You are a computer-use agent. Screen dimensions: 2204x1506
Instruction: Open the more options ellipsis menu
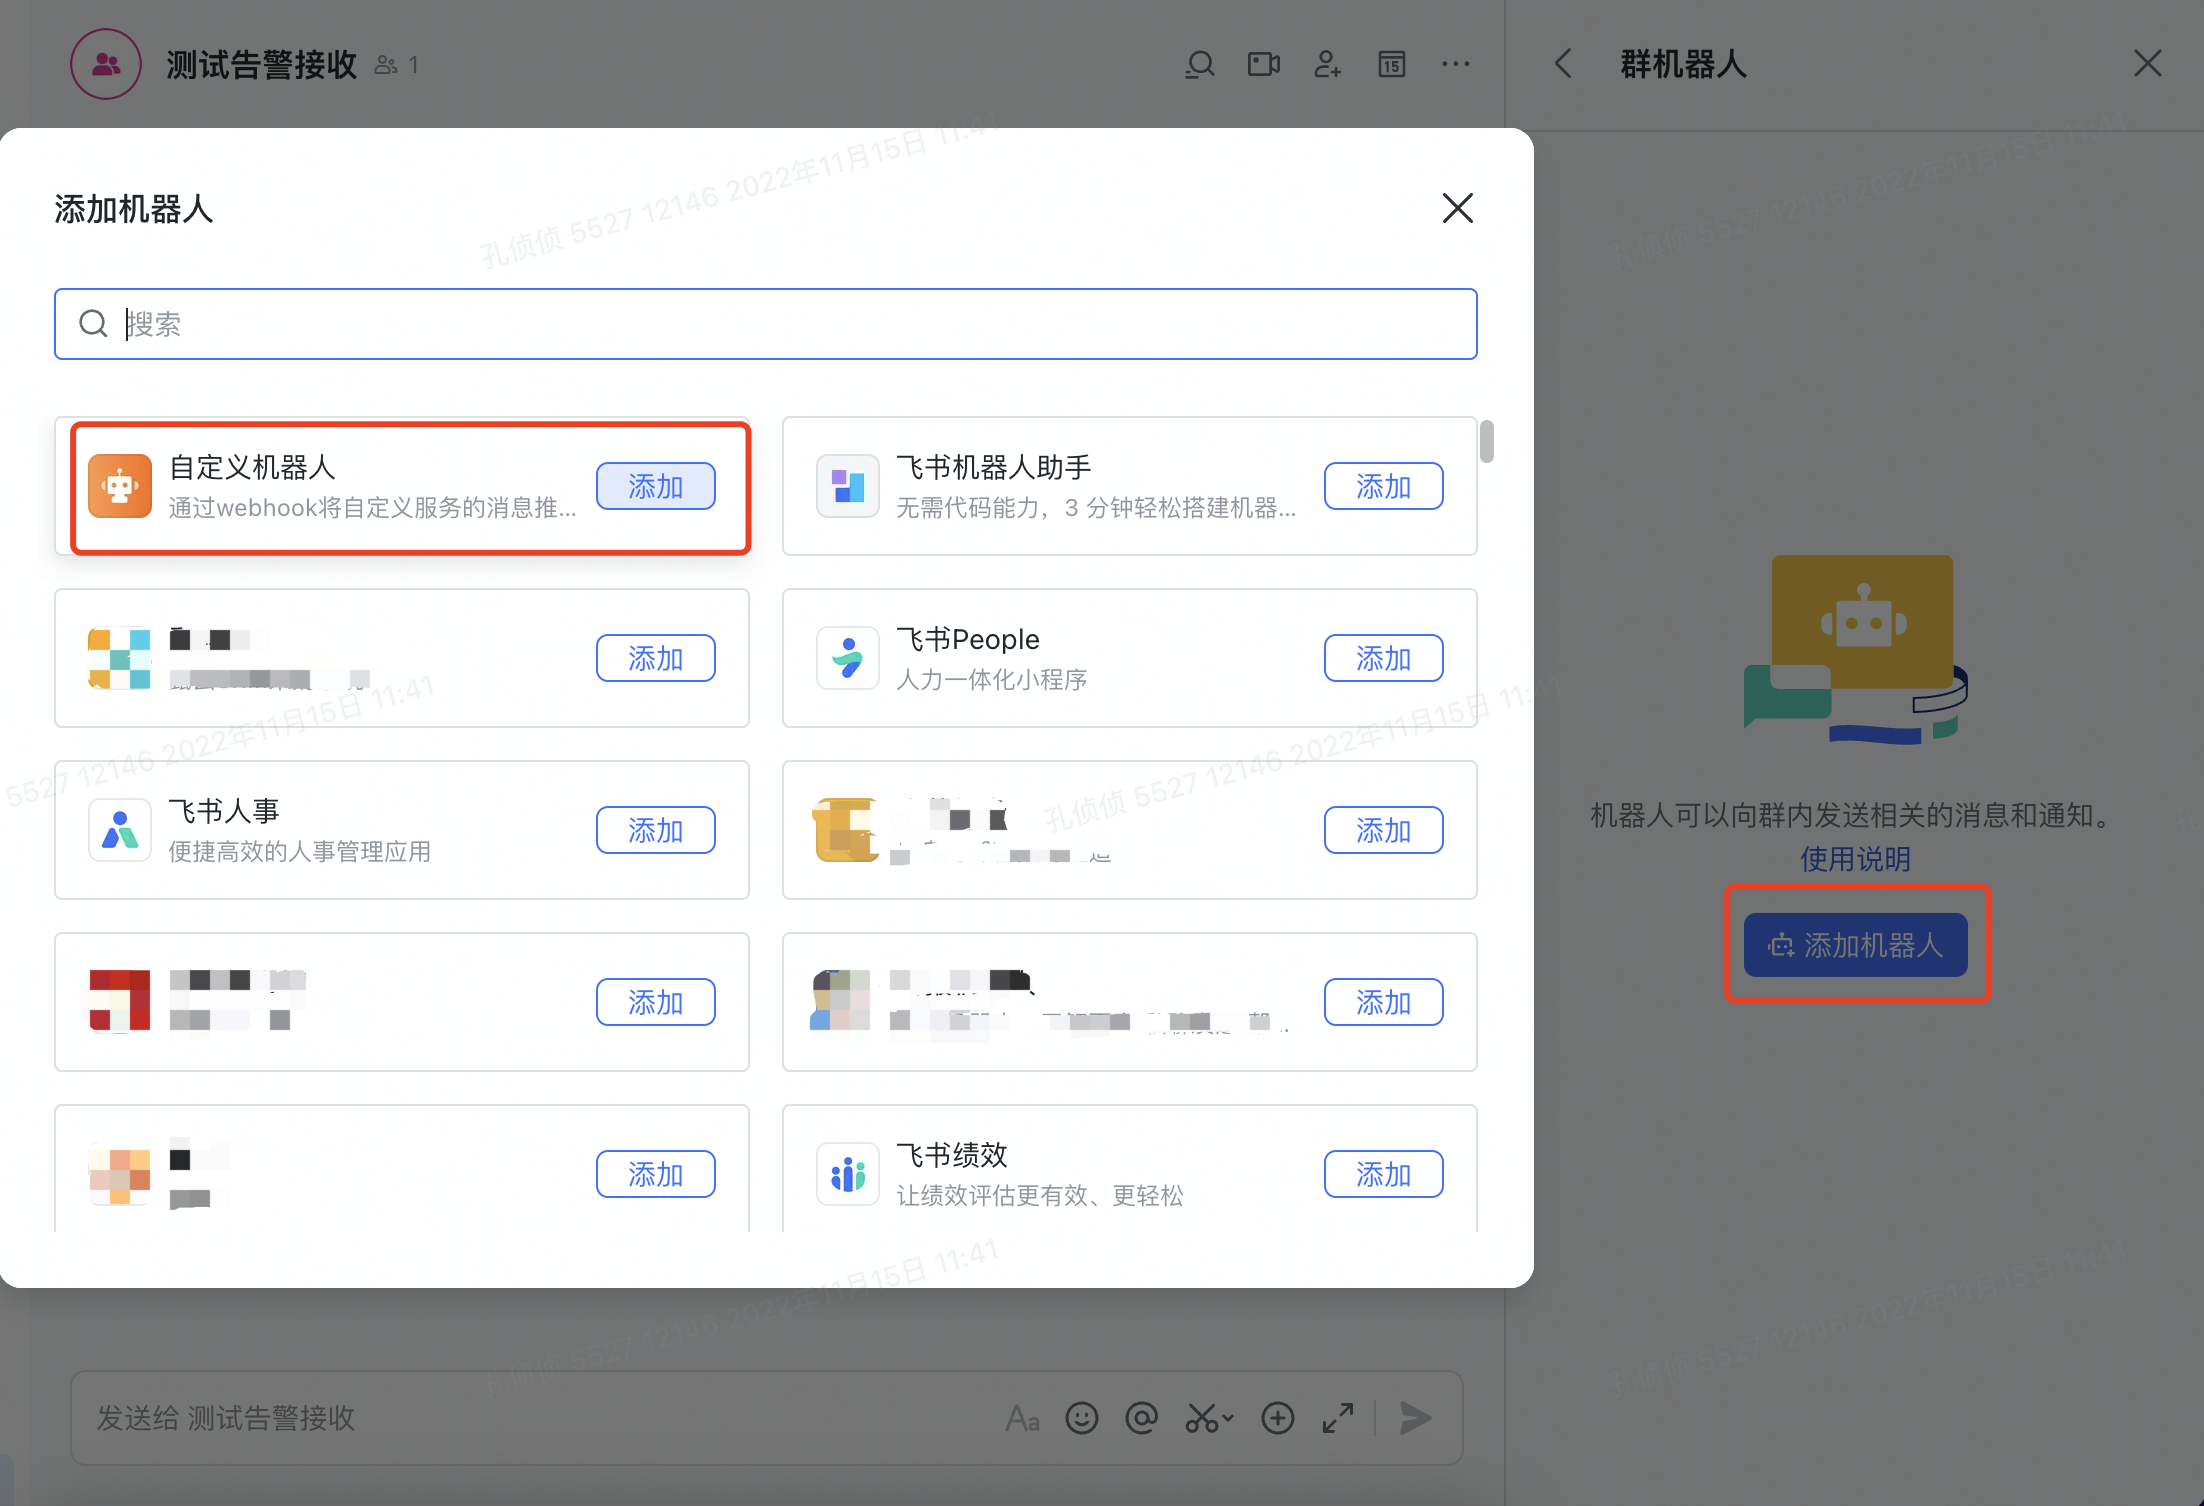1455,65
